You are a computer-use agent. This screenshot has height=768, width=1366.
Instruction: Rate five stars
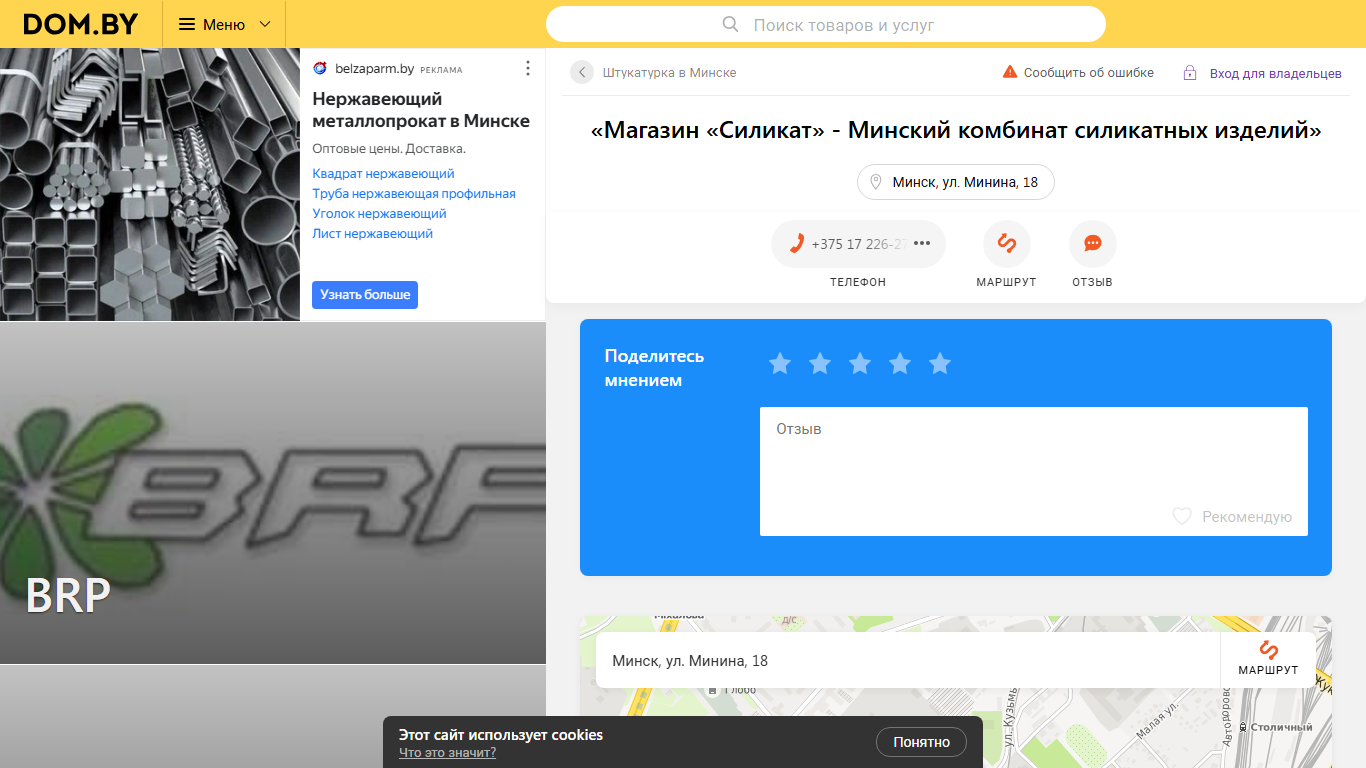coord(940,364)
